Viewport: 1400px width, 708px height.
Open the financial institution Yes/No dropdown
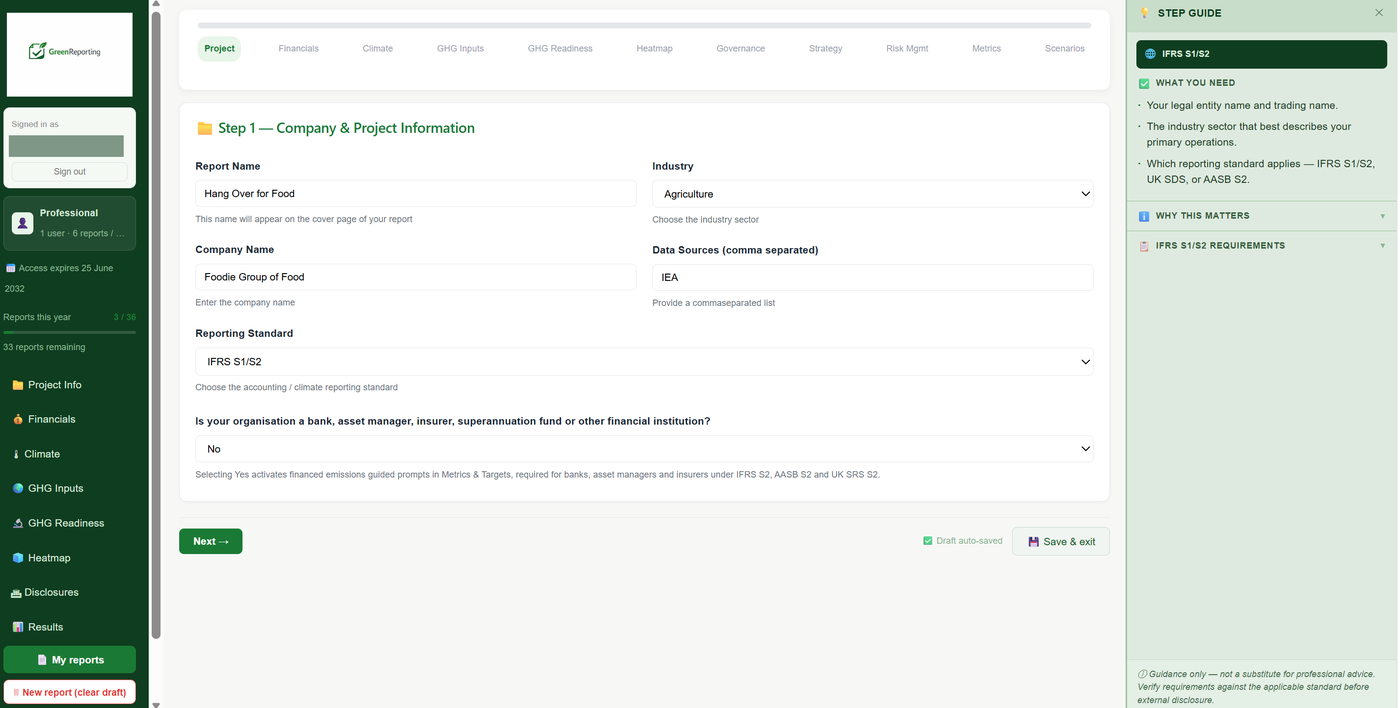coord(644,449)
